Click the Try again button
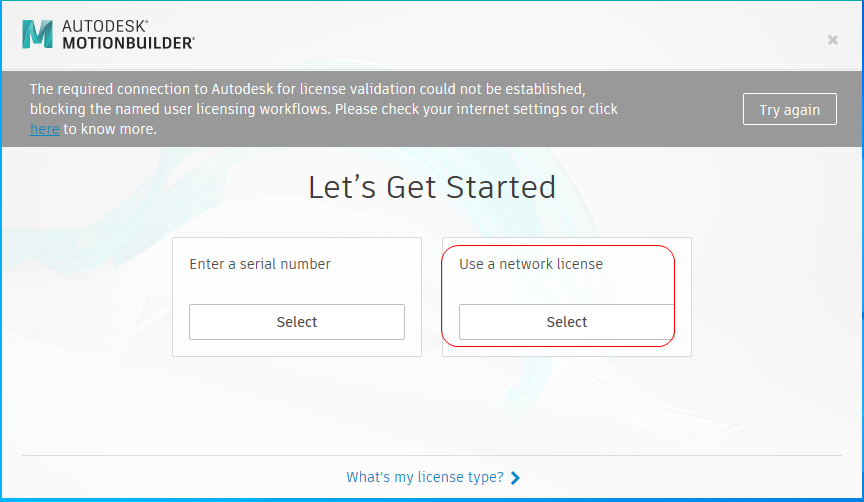Image resolution: width=864 pixels, height=502 pixels. click(790, 109)
